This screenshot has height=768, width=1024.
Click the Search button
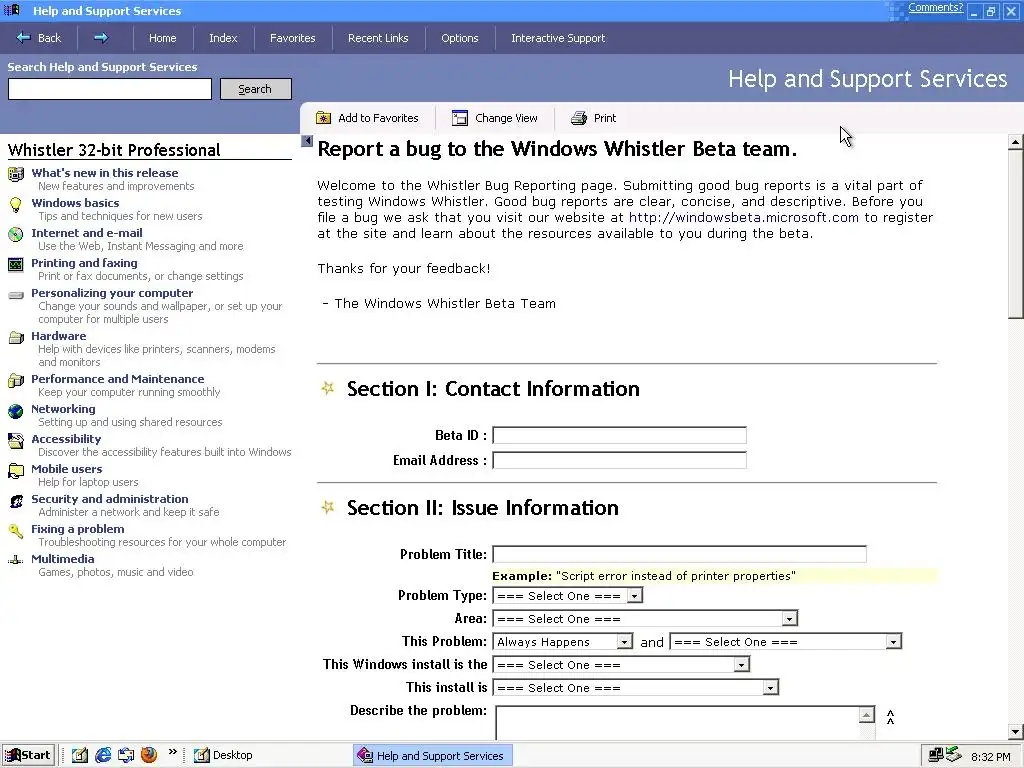click(x=255, y=89)
